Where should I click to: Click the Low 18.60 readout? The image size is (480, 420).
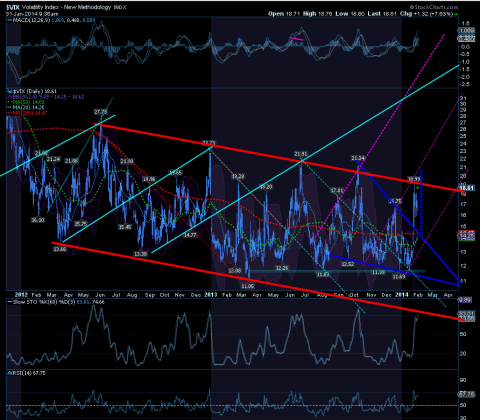pos(350,14)
